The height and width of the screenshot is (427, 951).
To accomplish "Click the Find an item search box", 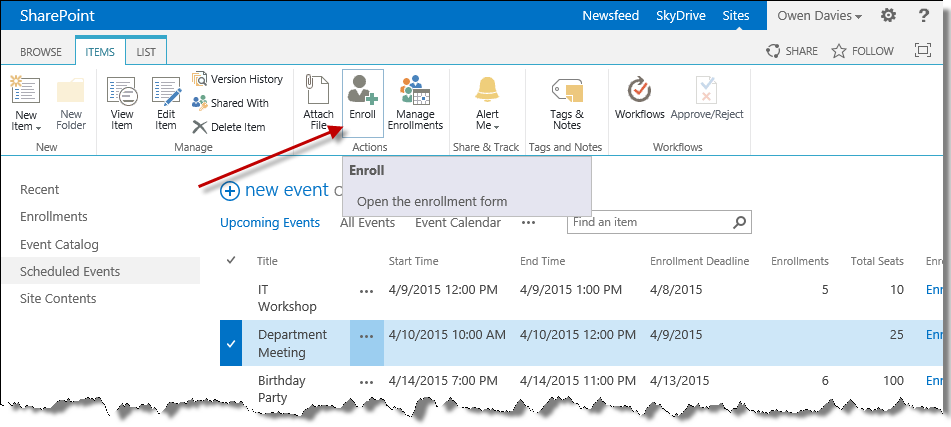I will 650,223.
